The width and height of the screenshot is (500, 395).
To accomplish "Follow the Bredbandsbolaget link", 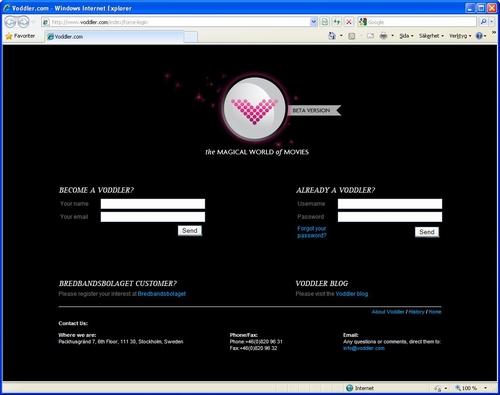I will (162, 294).
